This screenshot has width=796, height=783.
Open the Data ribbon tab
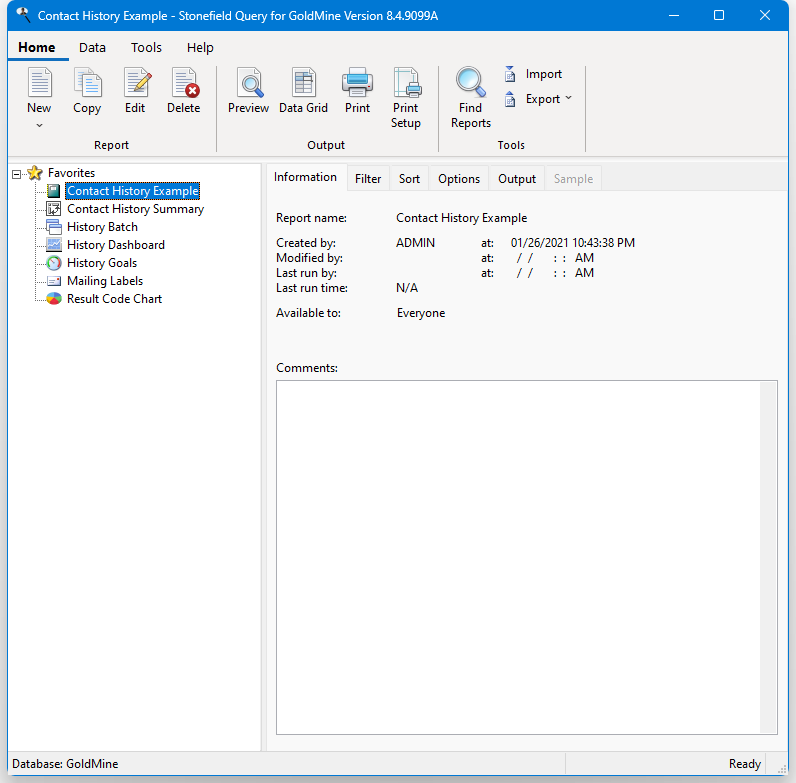(x=92, y=48)
